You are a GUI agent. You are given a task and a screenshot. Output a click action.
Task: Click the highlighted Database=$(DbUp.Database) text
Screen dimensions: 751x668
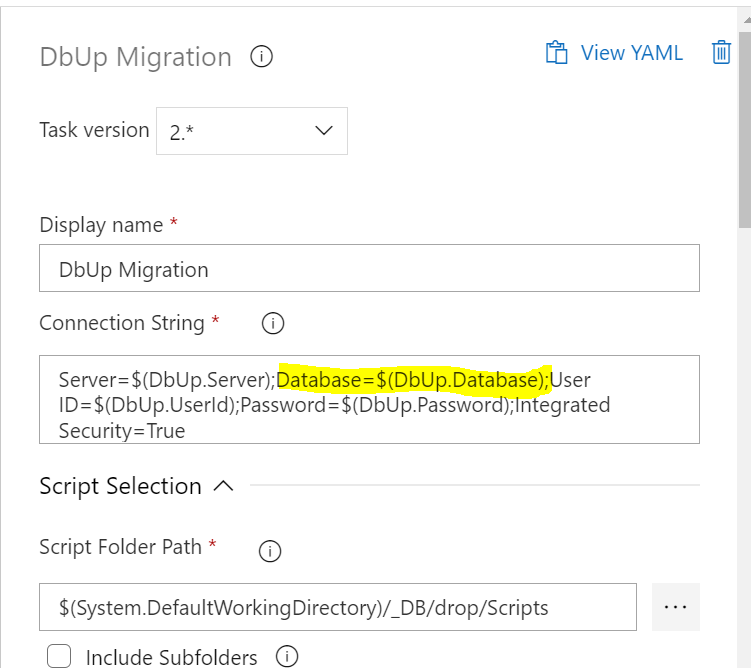pyautogui.click(x=413, y=380)
